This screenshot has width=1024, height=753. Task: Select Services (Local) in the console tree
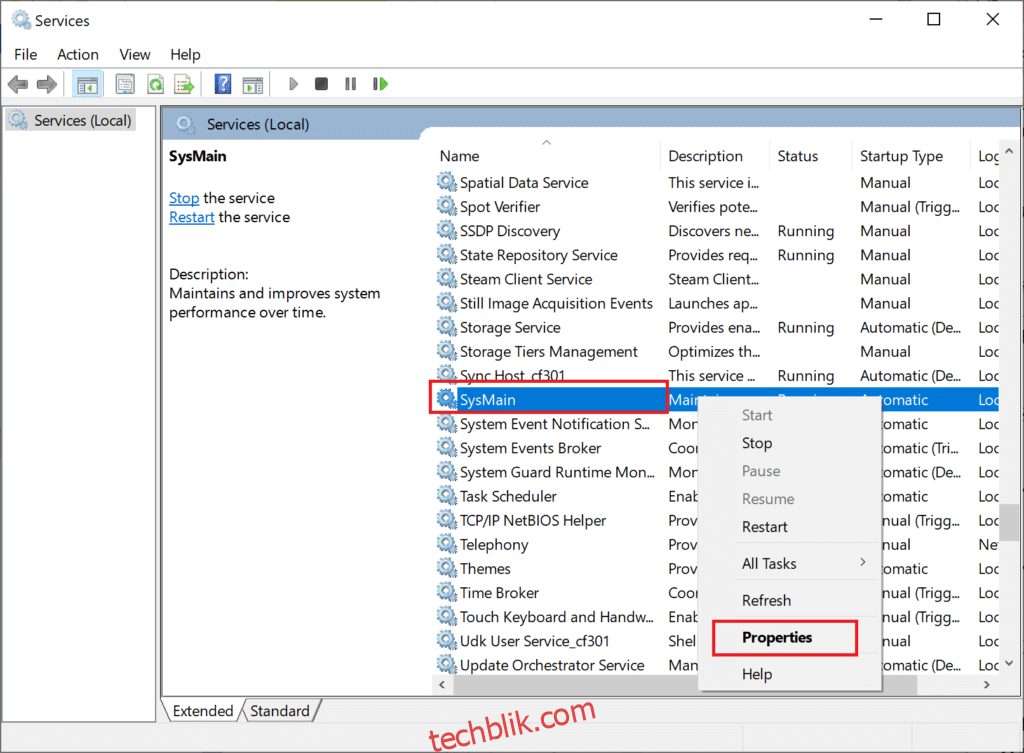coord(71,120)
